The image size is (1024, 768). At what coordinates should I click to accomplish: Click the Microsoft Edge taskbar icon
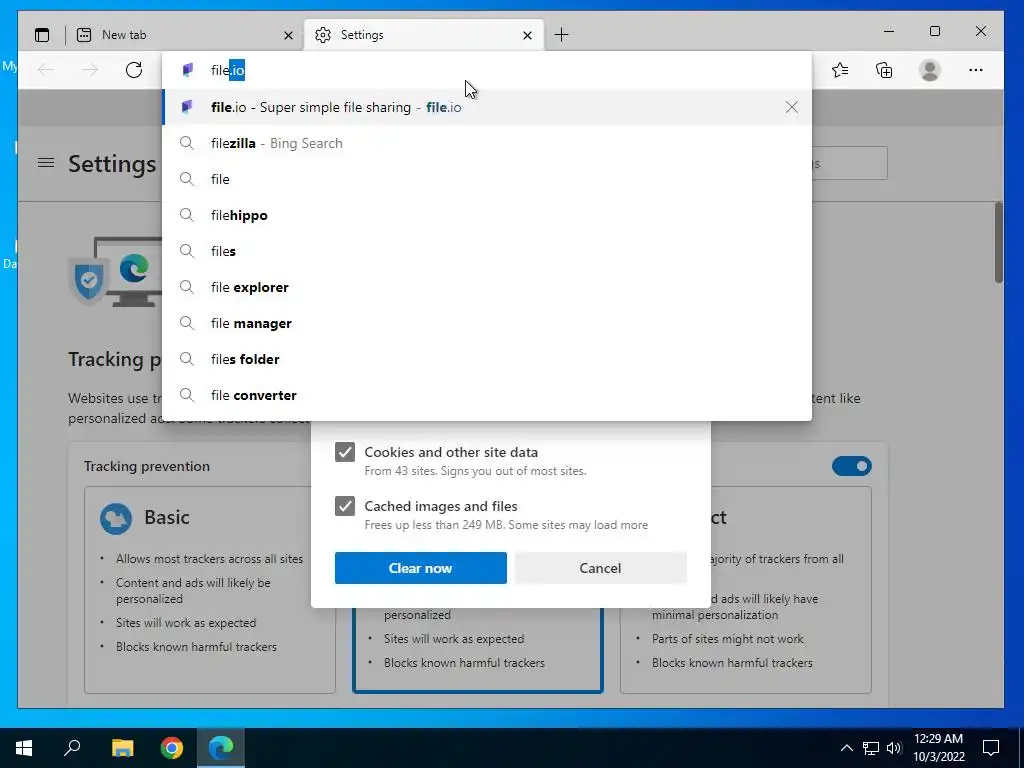tap(221, 748)
